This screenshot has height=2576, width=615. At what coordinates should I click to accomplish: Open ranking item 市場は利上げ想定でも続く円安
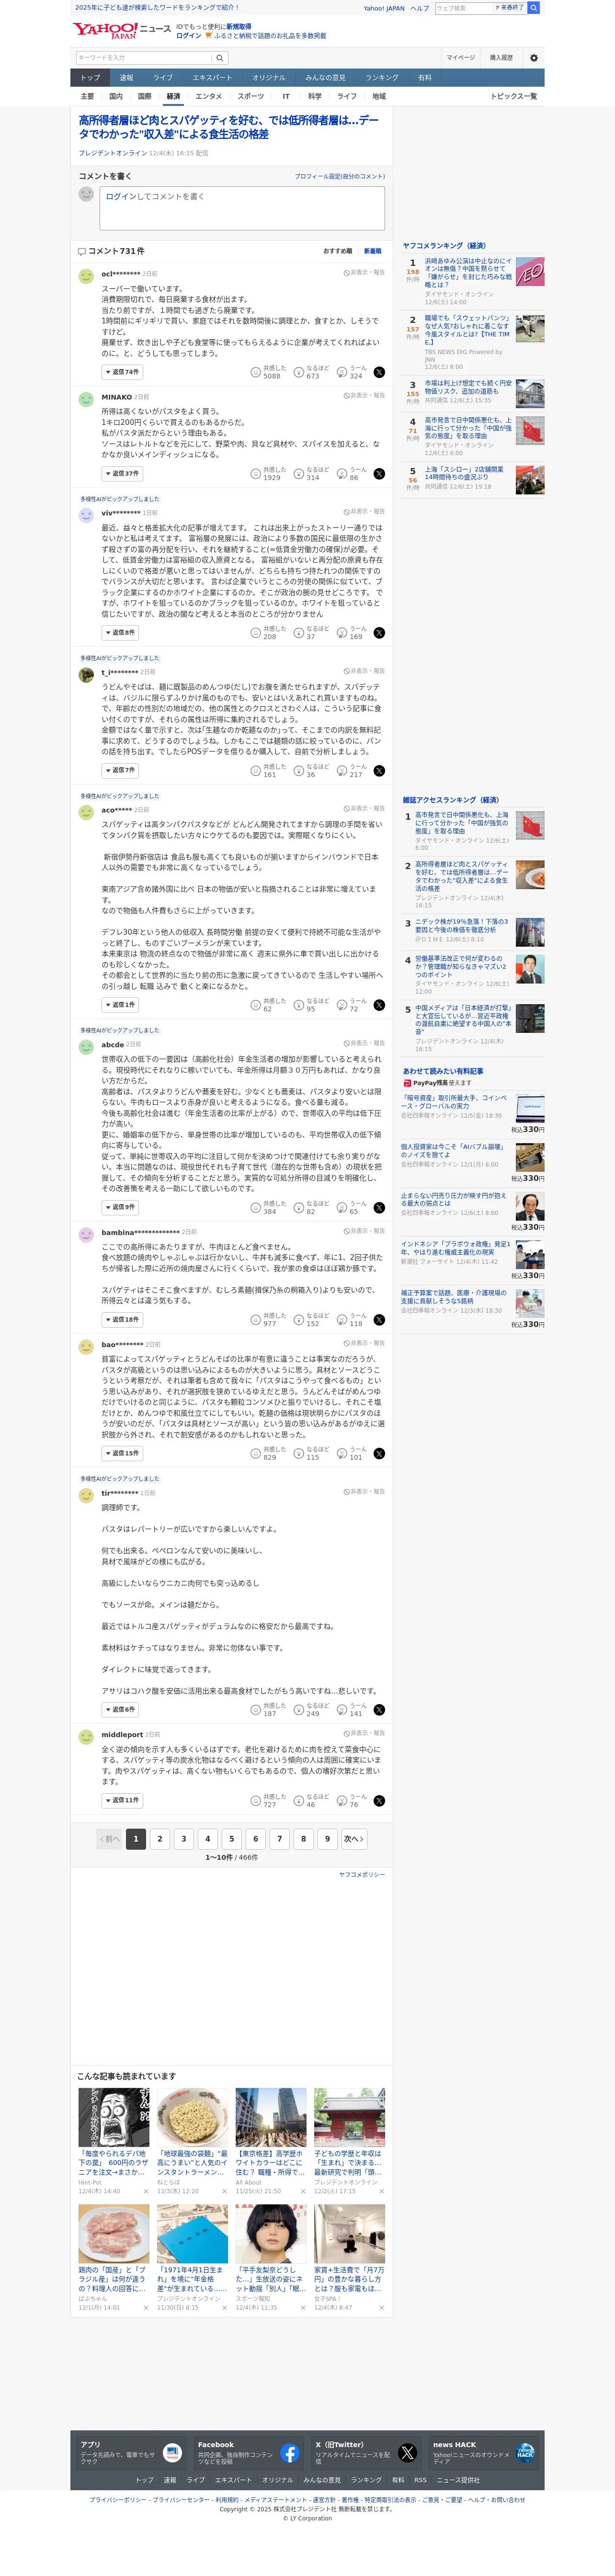tap(467, 387)
